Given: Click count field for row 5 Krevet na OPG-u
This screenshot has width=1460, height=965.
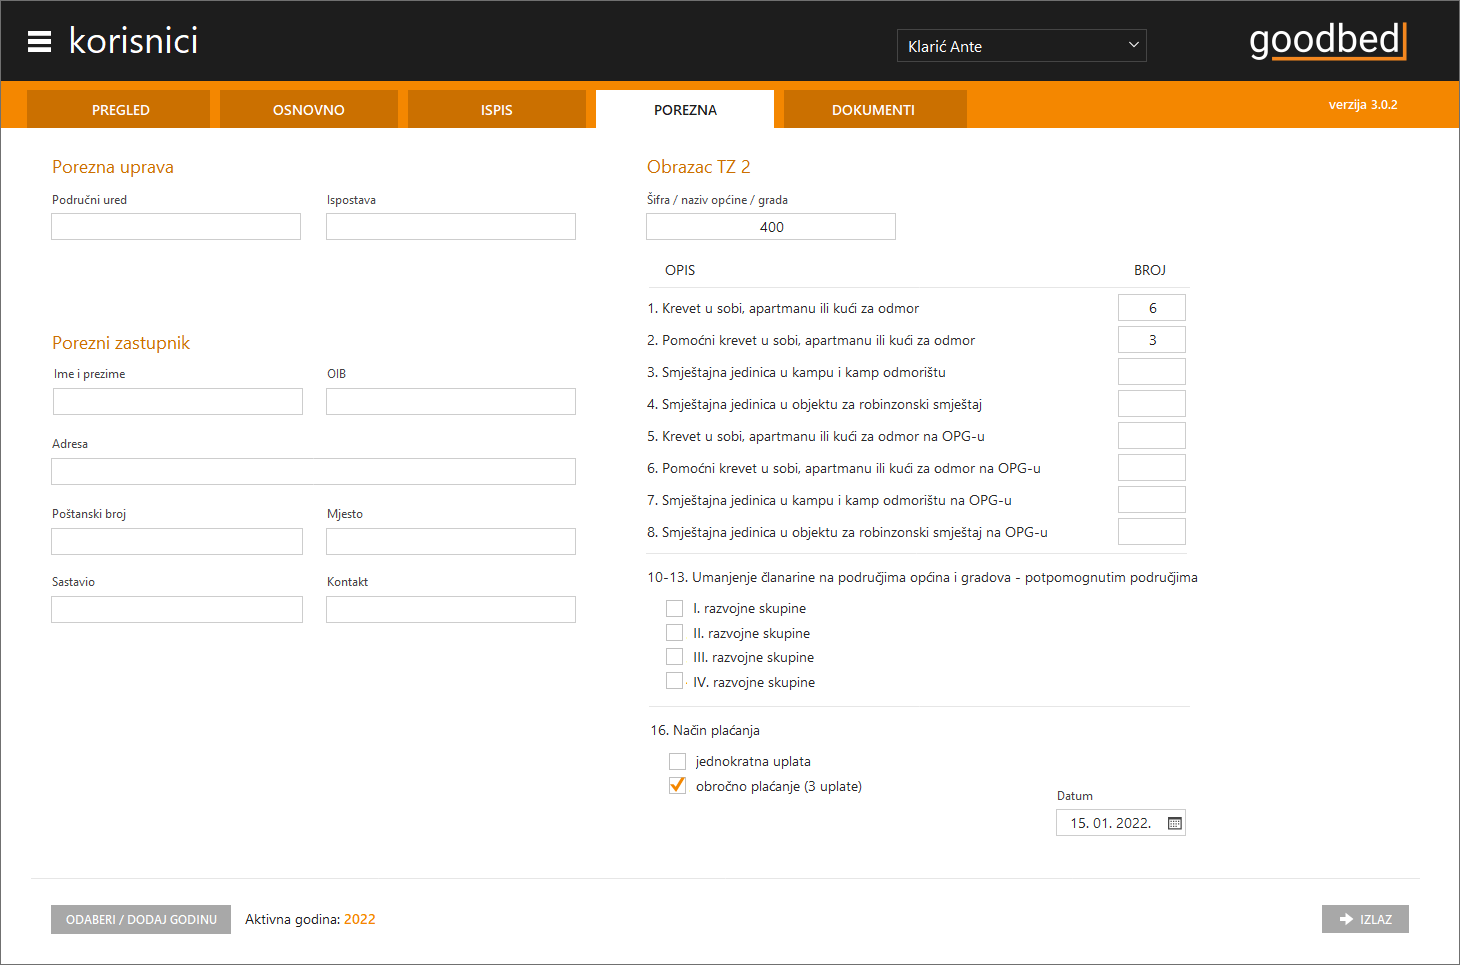Looking at the screenshot, I should coord(1152,436).
